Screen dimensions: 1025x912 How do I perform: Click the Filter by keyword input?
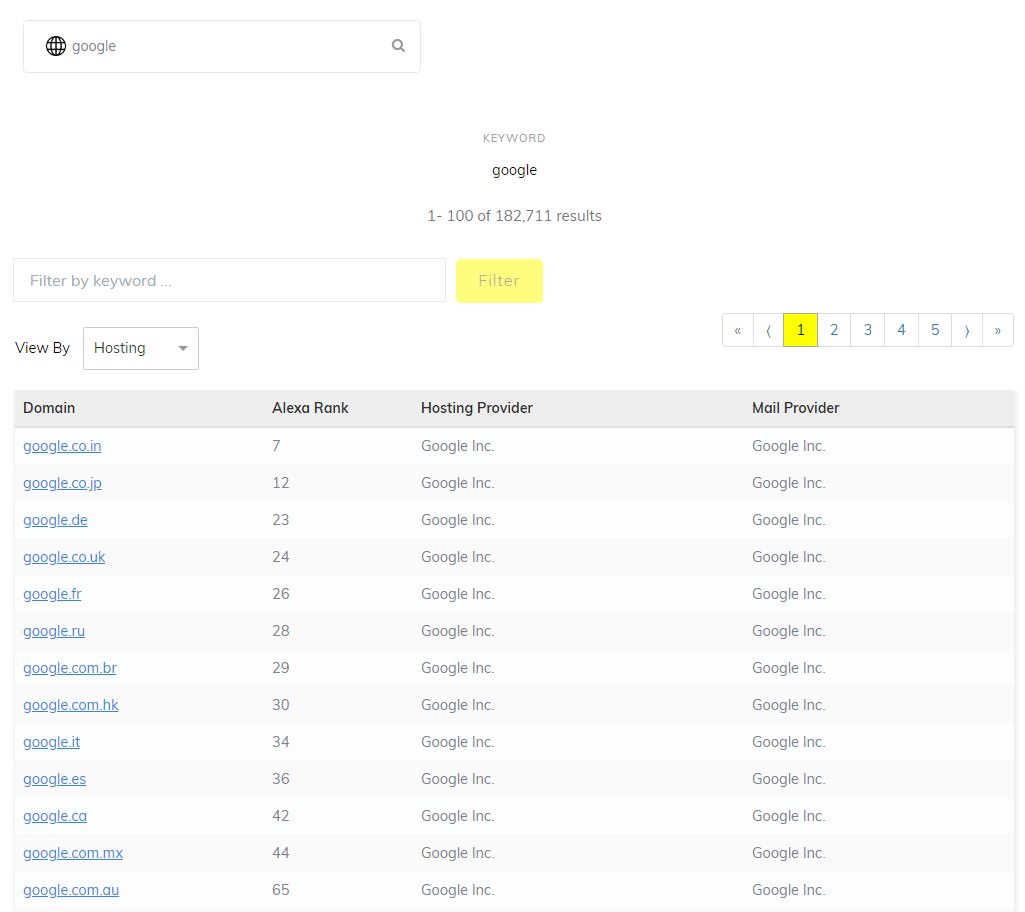229,280
